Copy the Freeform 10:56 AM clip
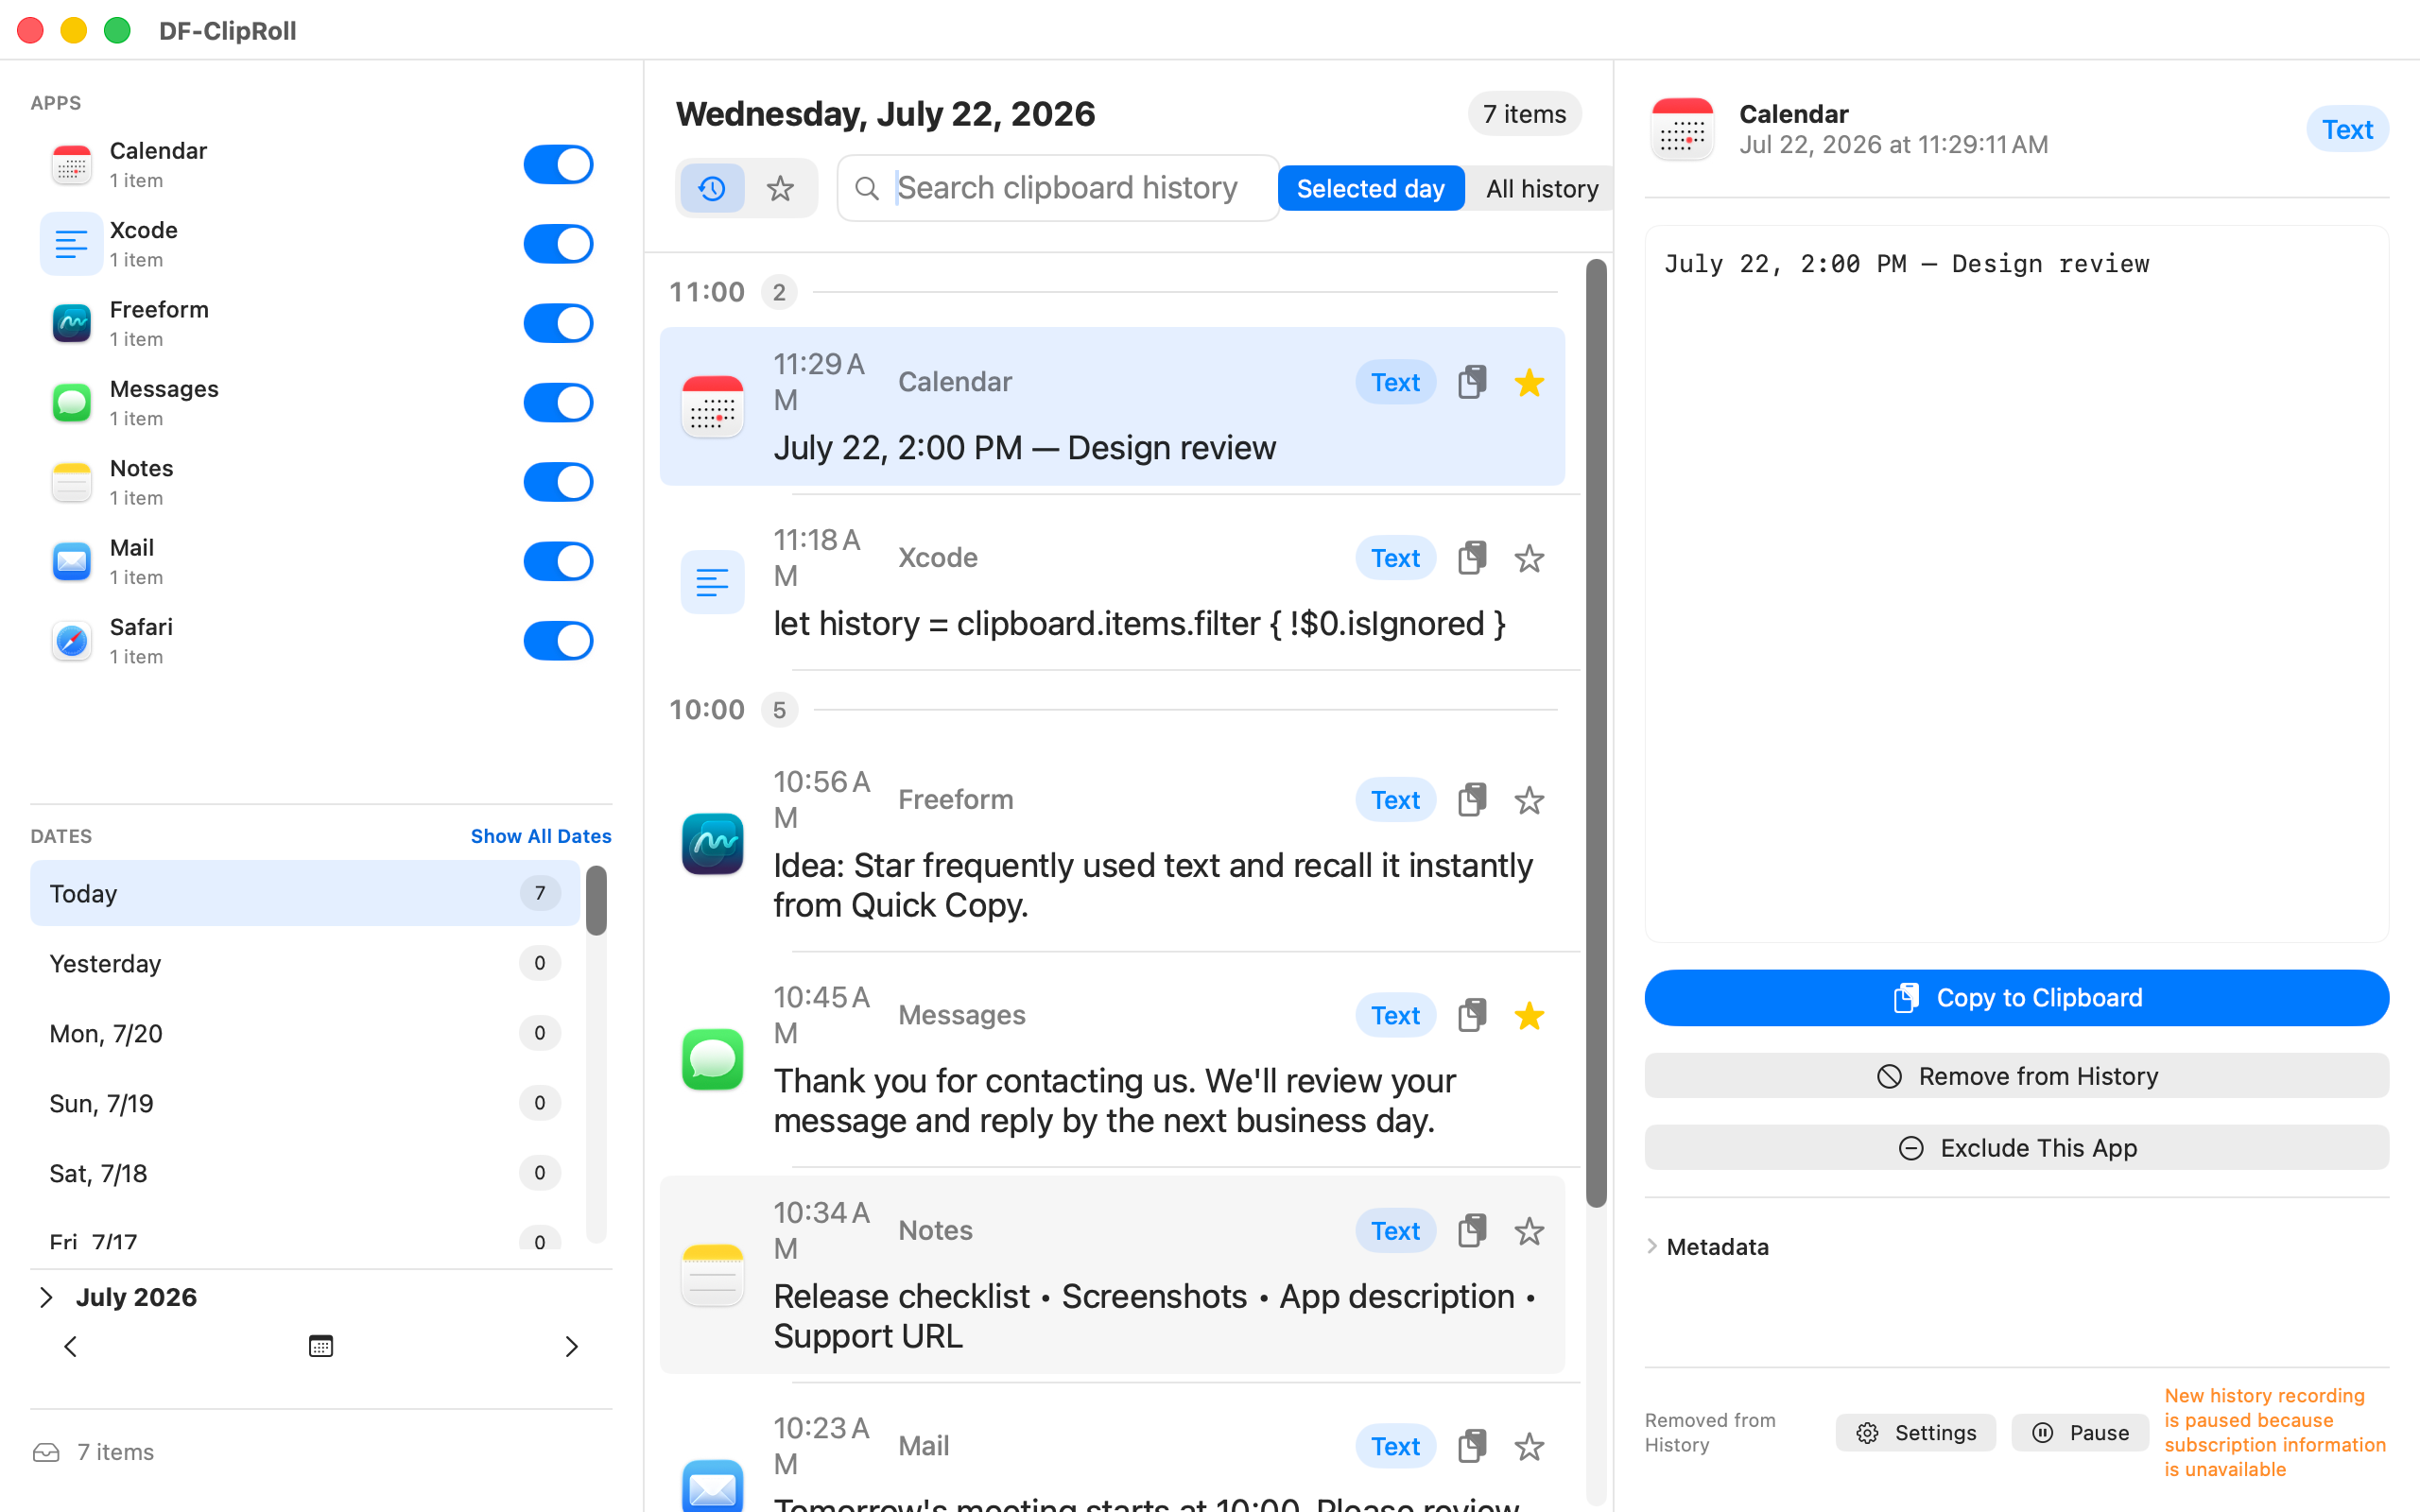The image size is (2420, 1512). [x=1471, y=800]
